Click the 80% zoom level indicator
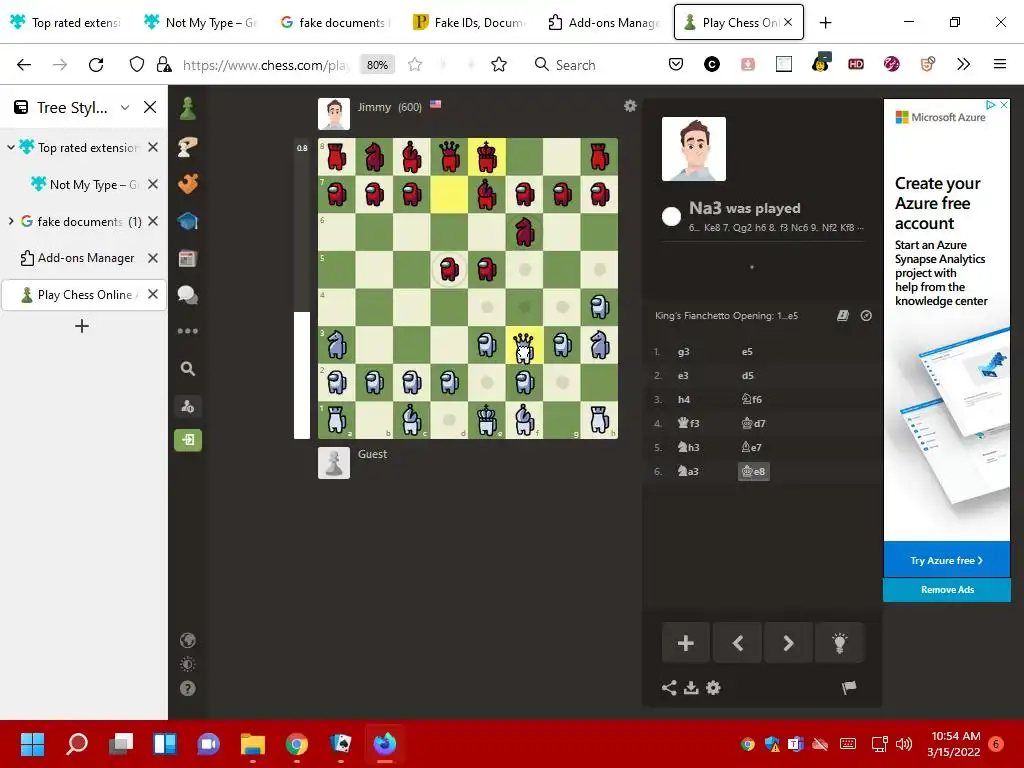This screenshot has width=1024, height=768. 377,65
